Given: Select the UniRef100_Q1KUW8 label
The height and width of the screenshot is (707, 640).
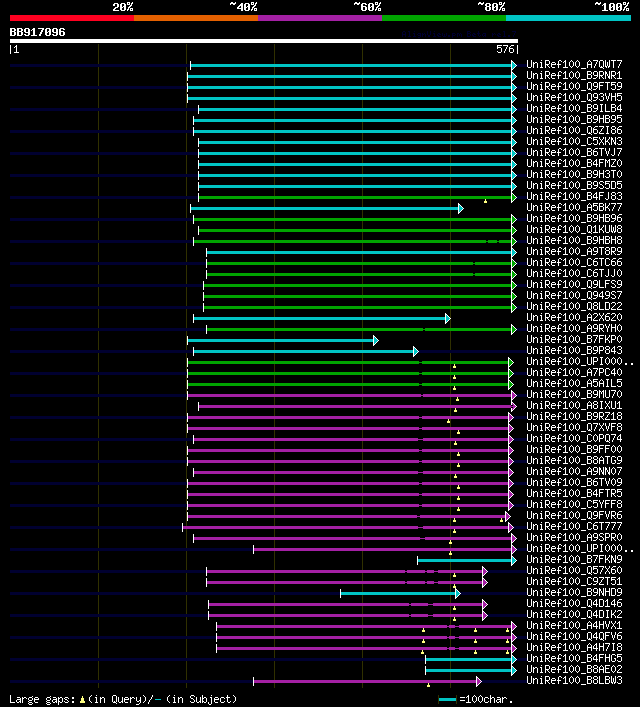Looking at the screenshot, I should point(574,230).
